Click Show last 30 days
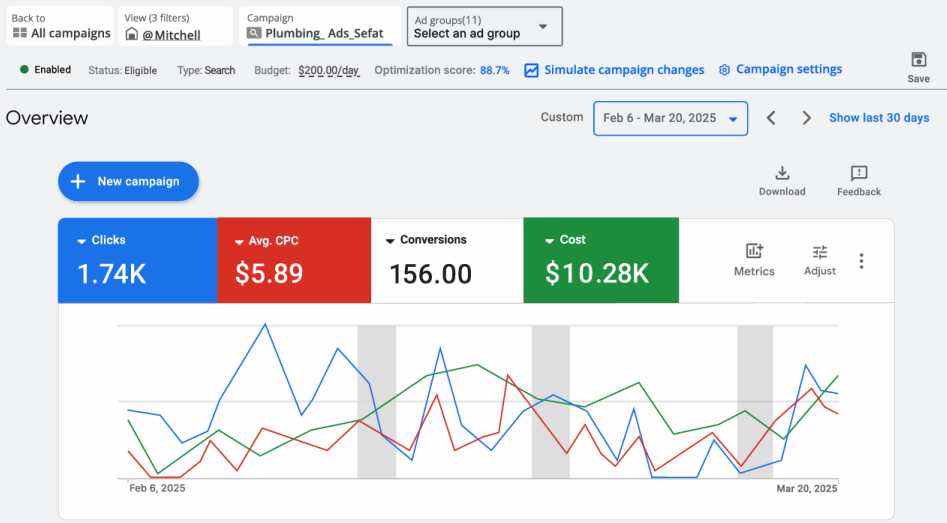The width and height of the screenshot is (947, 523). click(879, 118)
